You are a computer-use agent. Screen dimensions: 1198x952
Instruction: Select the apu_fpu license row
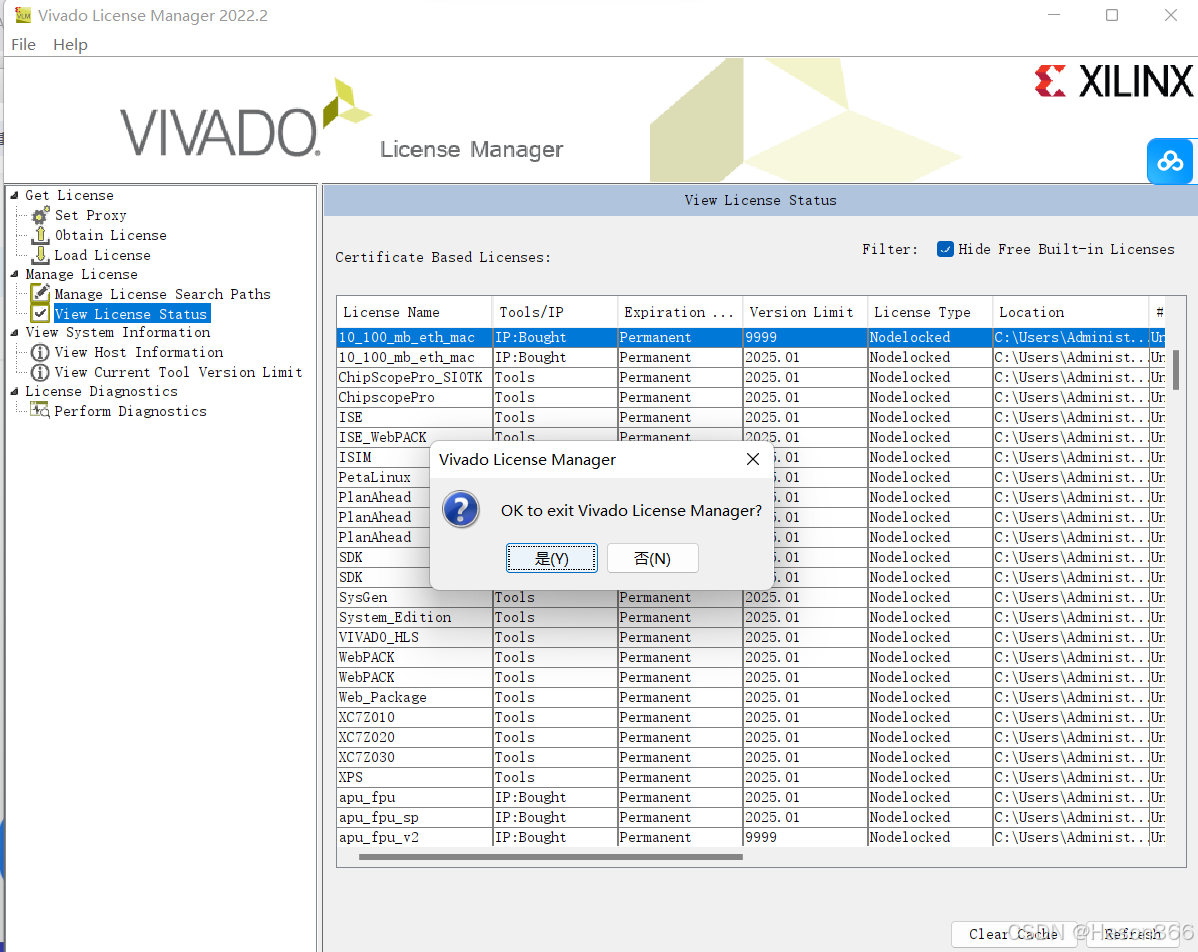coord(751,798)
